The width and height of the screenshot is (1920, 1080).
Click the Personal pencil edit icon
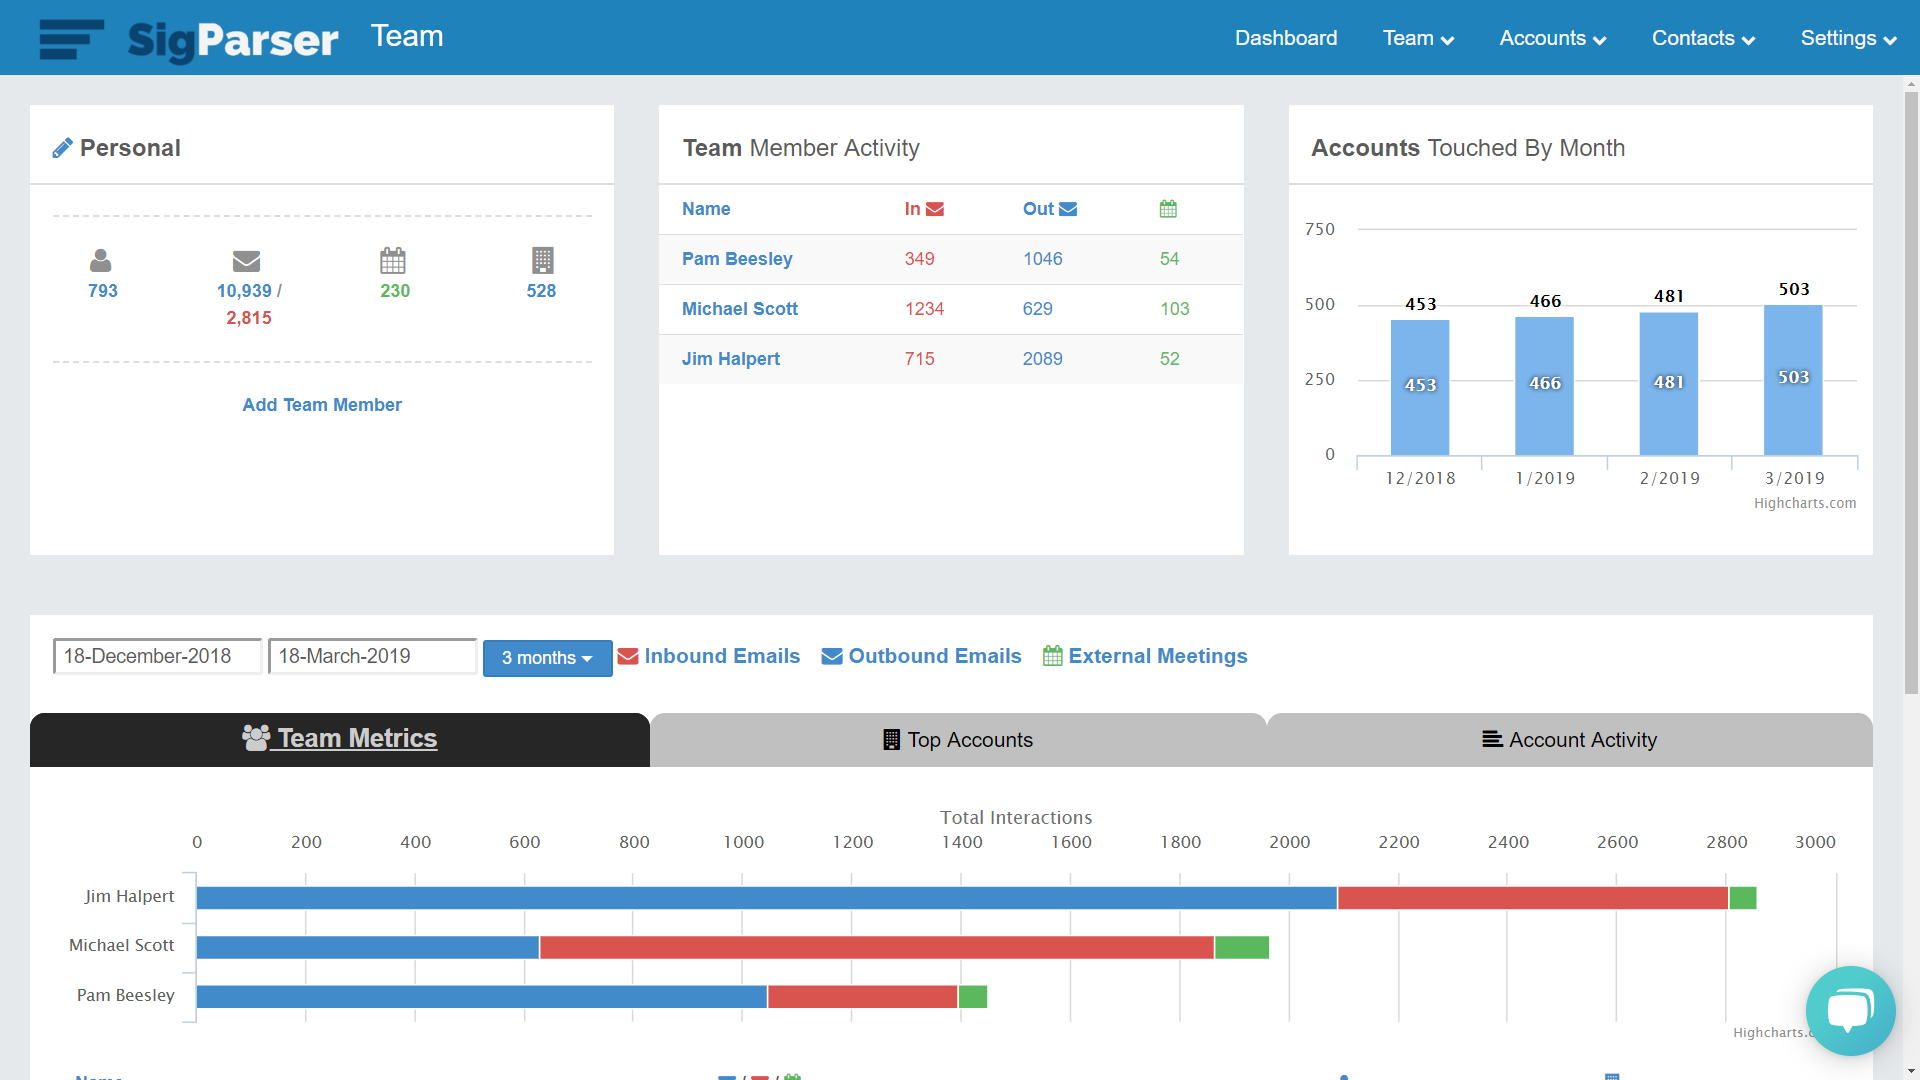[x=62, y=148]
